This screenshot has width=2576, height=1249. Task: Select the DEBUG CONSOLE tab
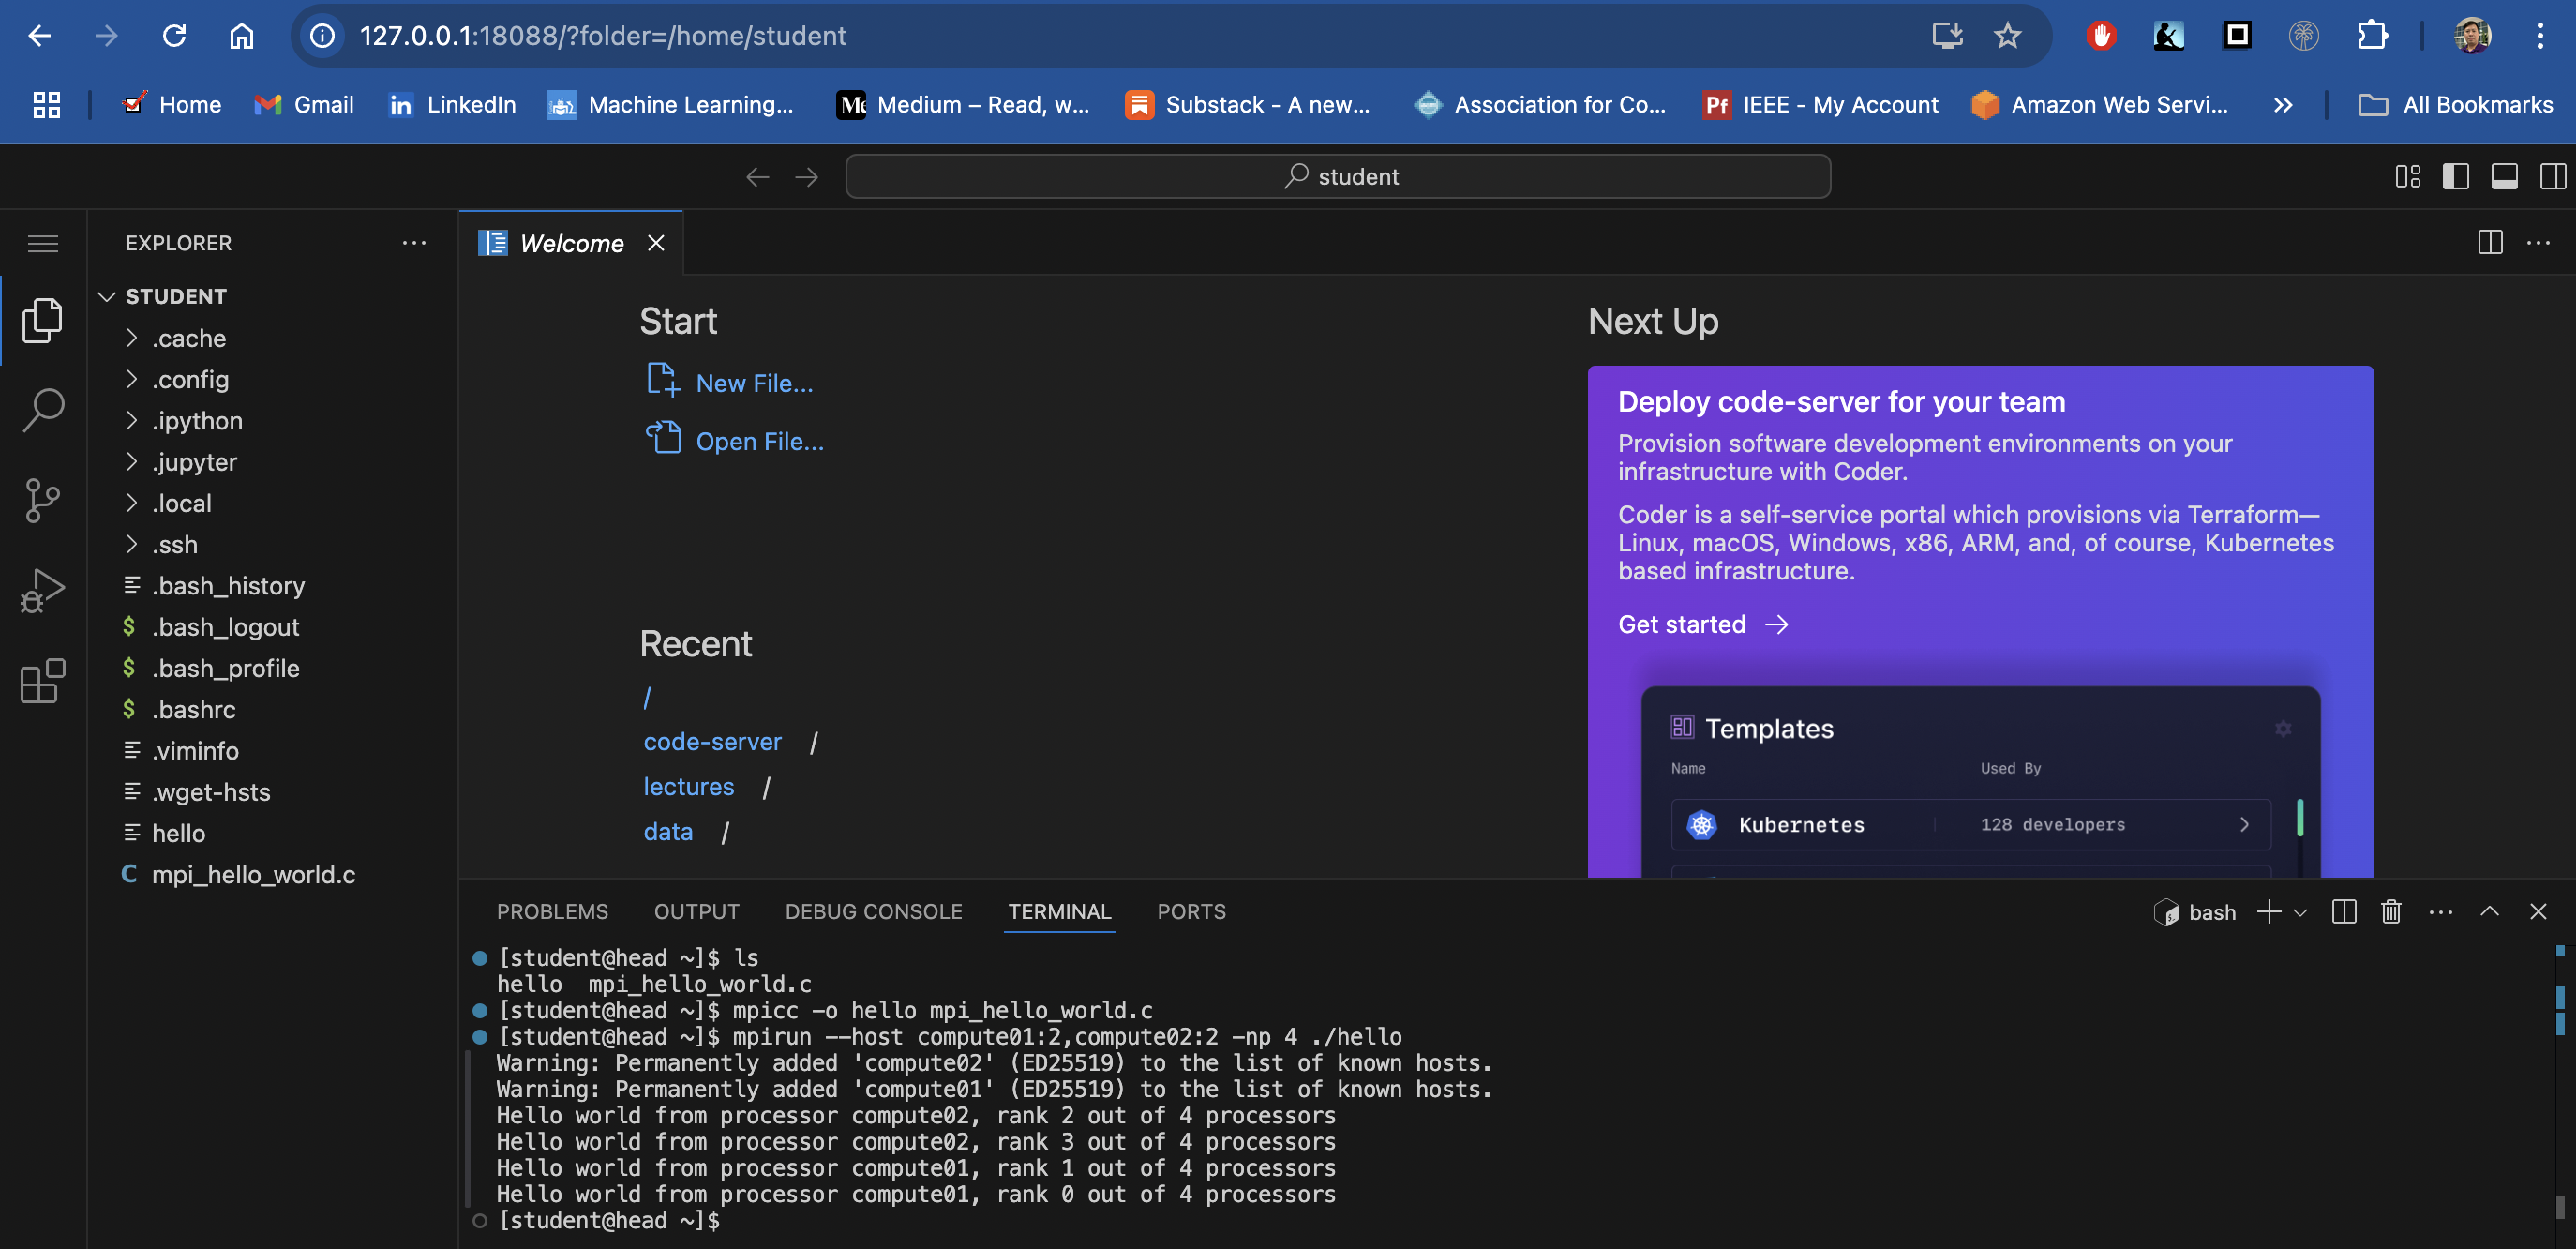873,911
